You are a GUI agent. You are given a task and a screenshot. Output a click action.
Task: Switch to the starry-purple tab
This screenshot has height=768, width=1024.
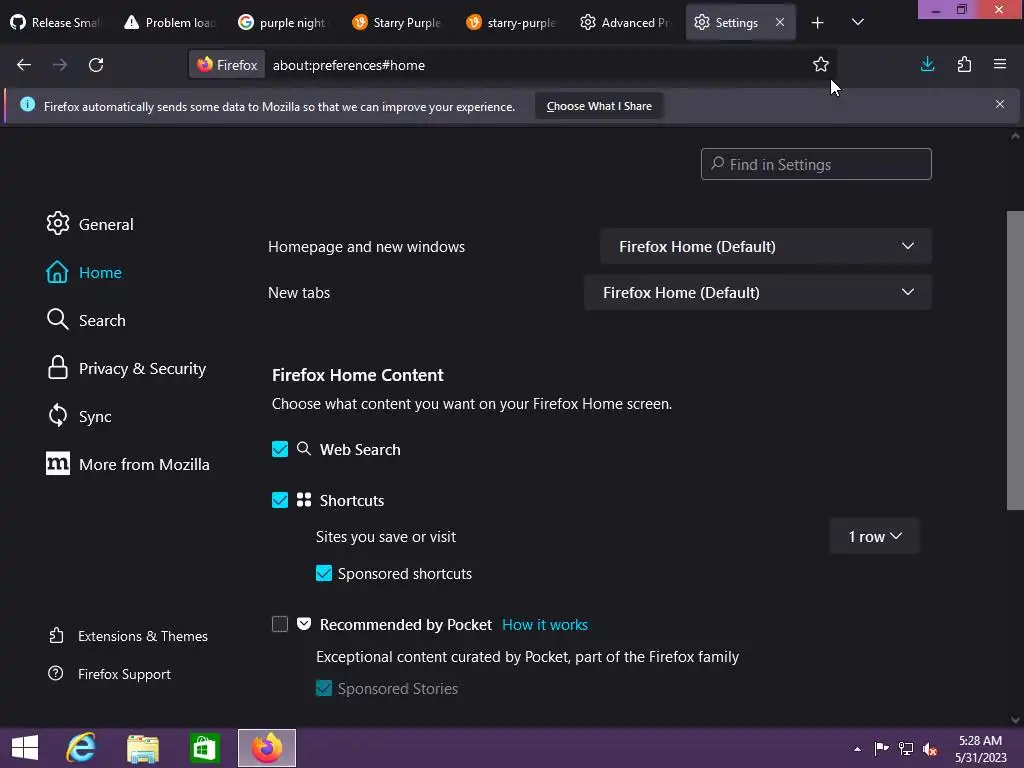tap(513, 22)
